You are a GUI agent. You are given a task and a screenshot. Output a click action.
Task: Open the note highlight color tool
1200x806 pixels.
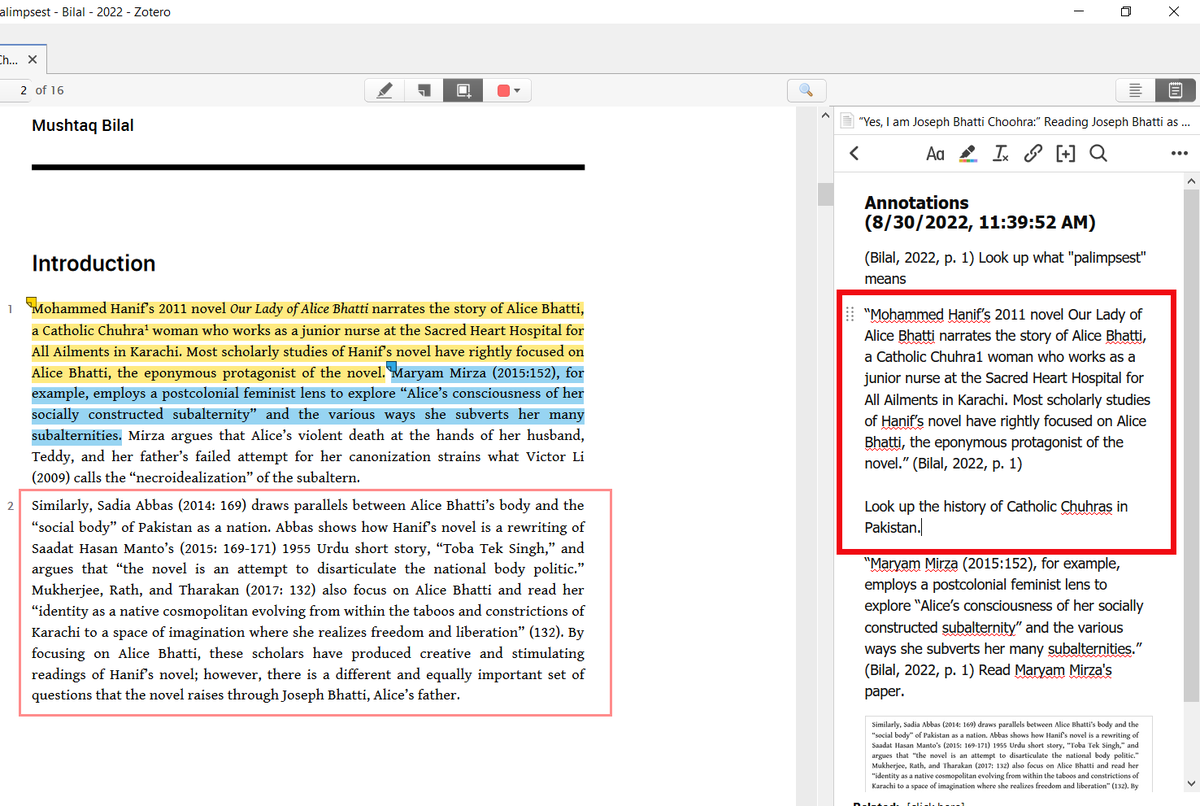967,153
